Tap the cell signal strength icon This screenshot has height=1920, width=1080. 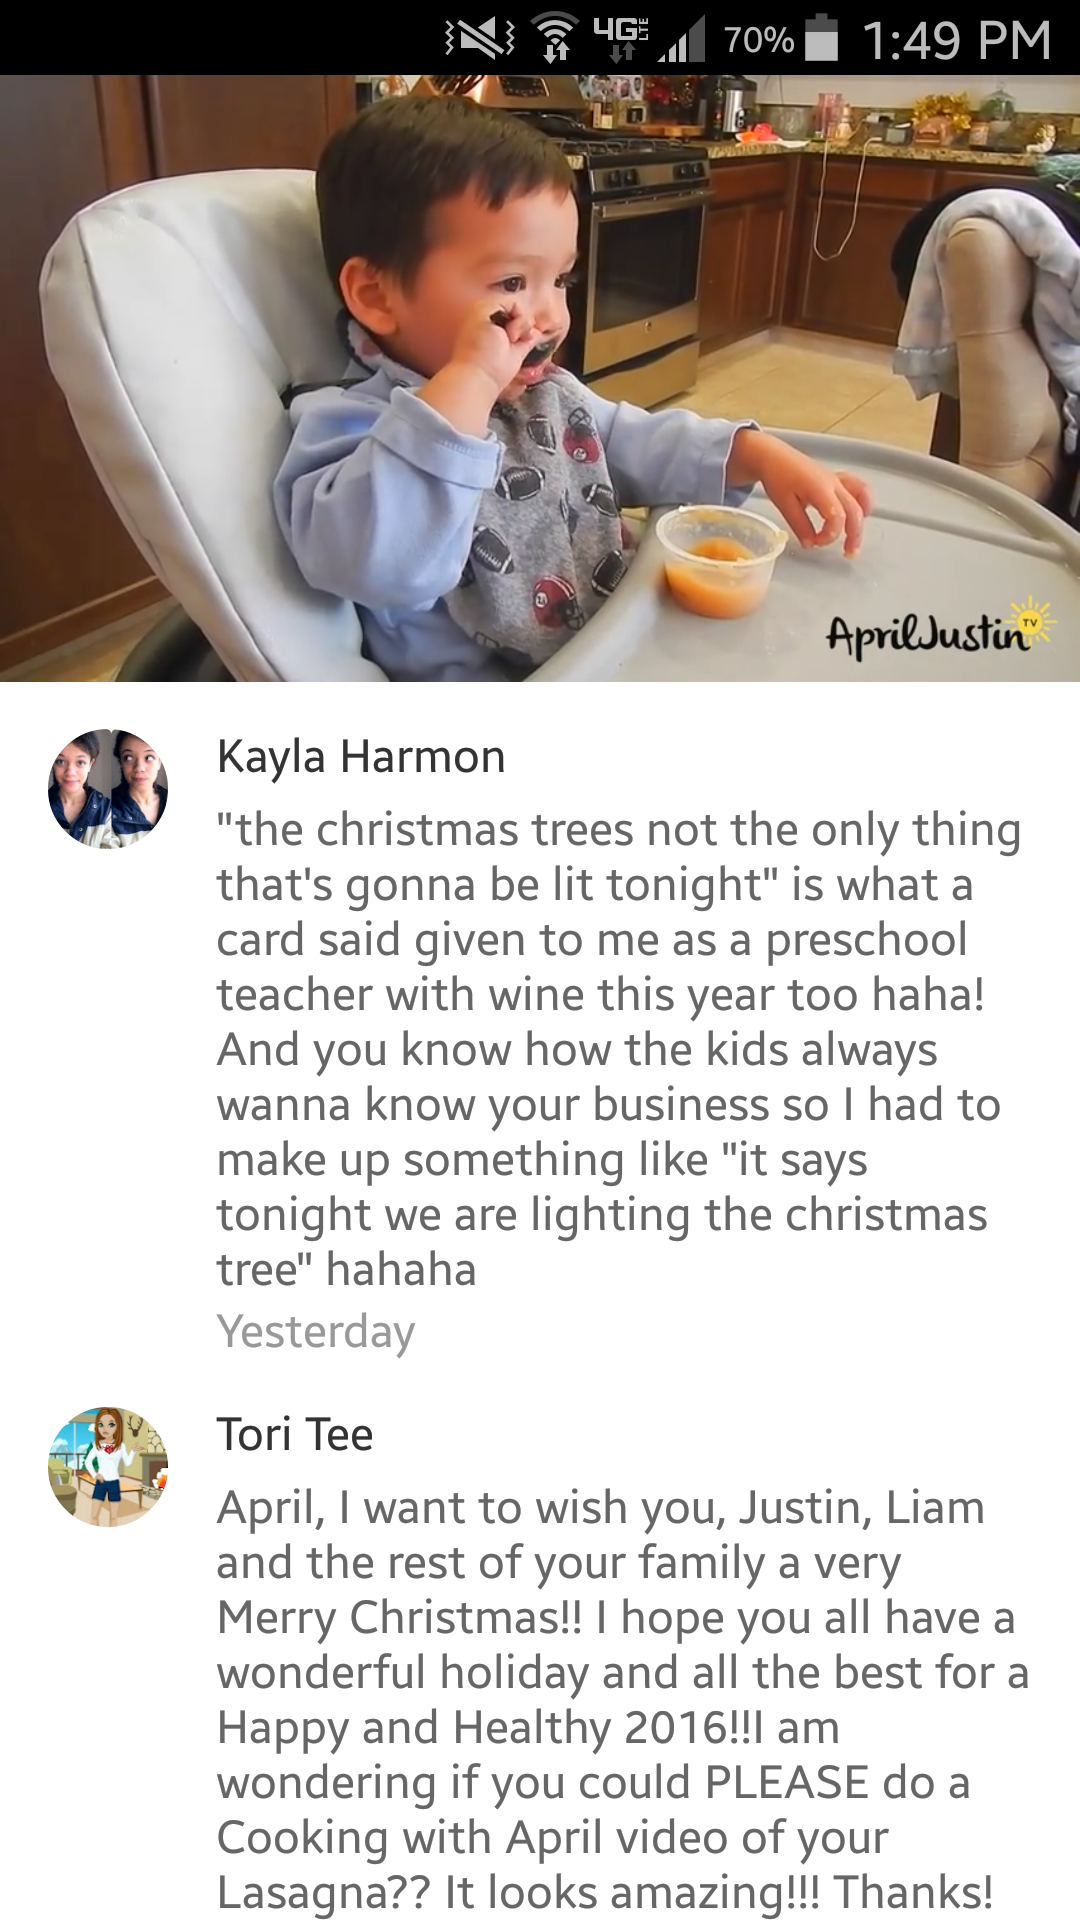pyautogui.click(x=682, y=40)
